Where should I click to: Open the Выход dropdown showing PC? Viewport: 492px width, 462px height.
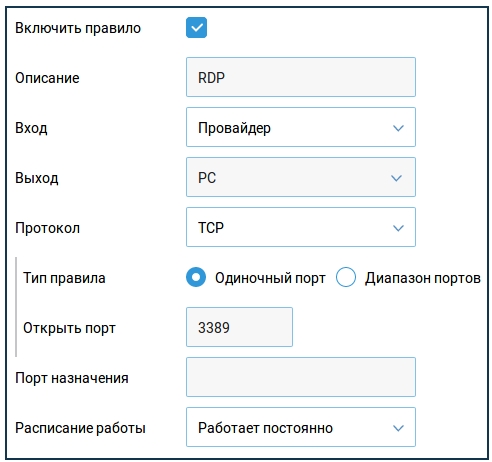[301, 177]
